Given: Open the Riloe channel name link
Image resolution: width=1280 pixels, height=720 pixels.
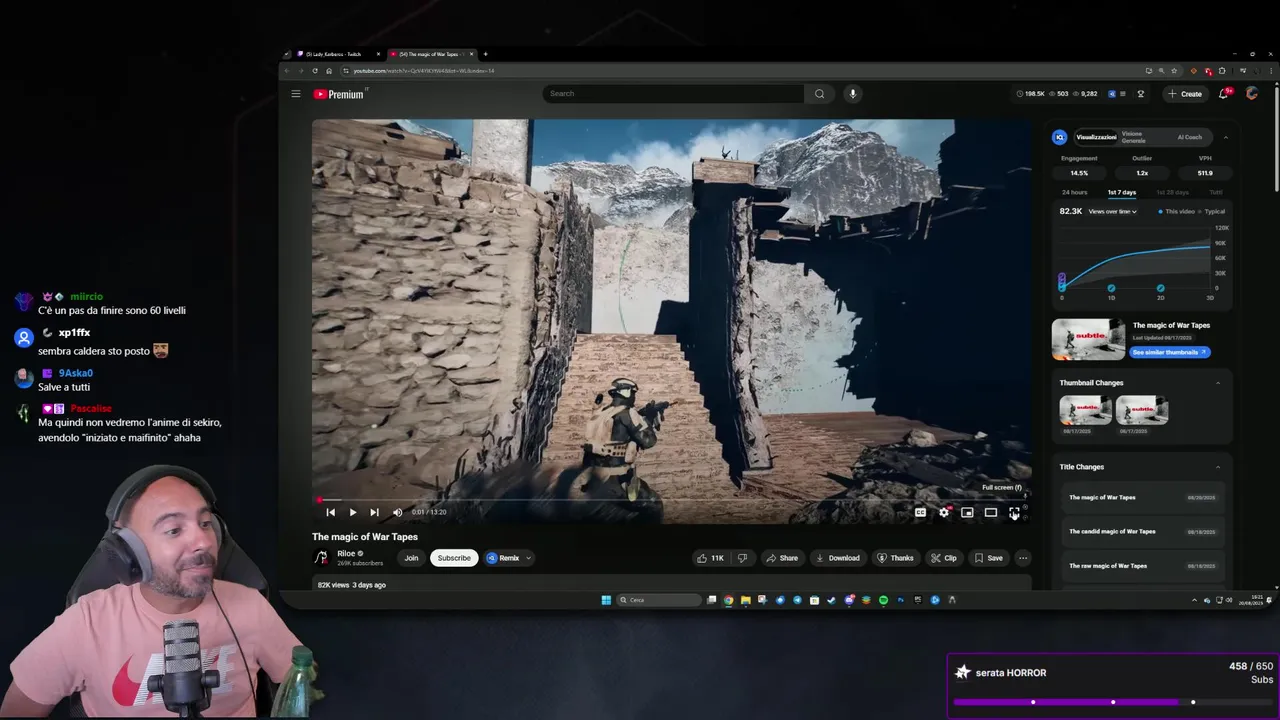Looking at the screenshot, I should 347,554.
